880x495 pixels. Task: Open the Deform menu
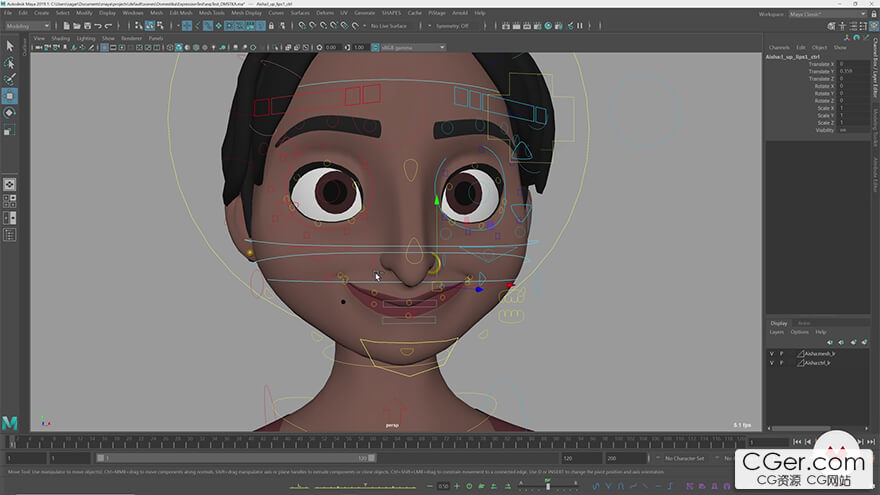[x=325, y=13]
